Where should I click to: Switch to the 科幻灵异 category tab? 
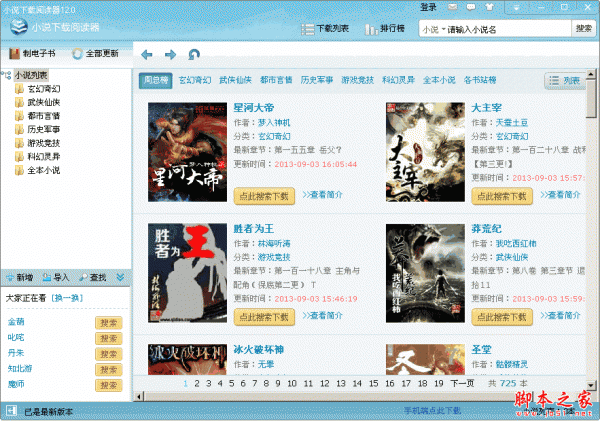[398, 80]
